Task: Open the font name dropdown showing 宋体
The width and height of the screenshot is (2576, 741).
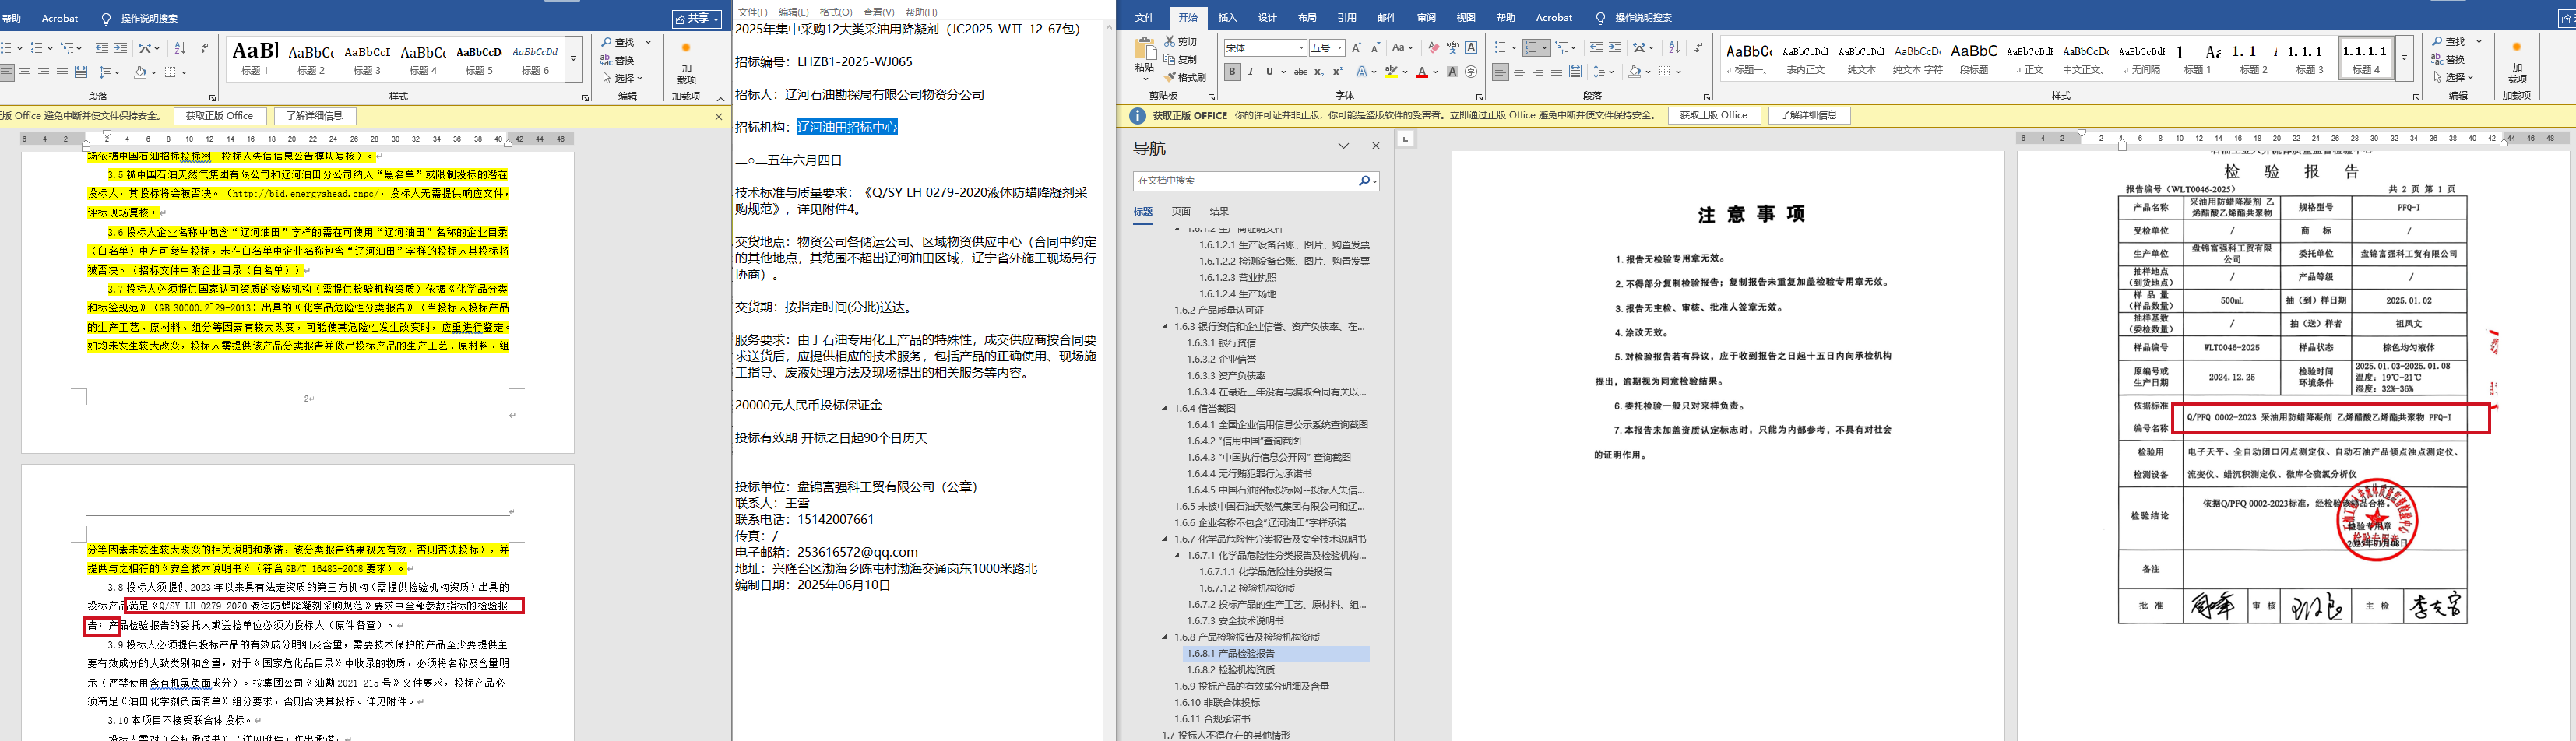Action: coord(1301,48)
